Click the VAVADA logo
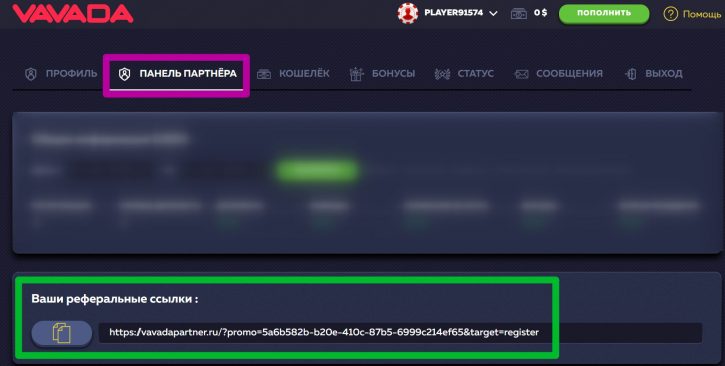 pos(73,14)
